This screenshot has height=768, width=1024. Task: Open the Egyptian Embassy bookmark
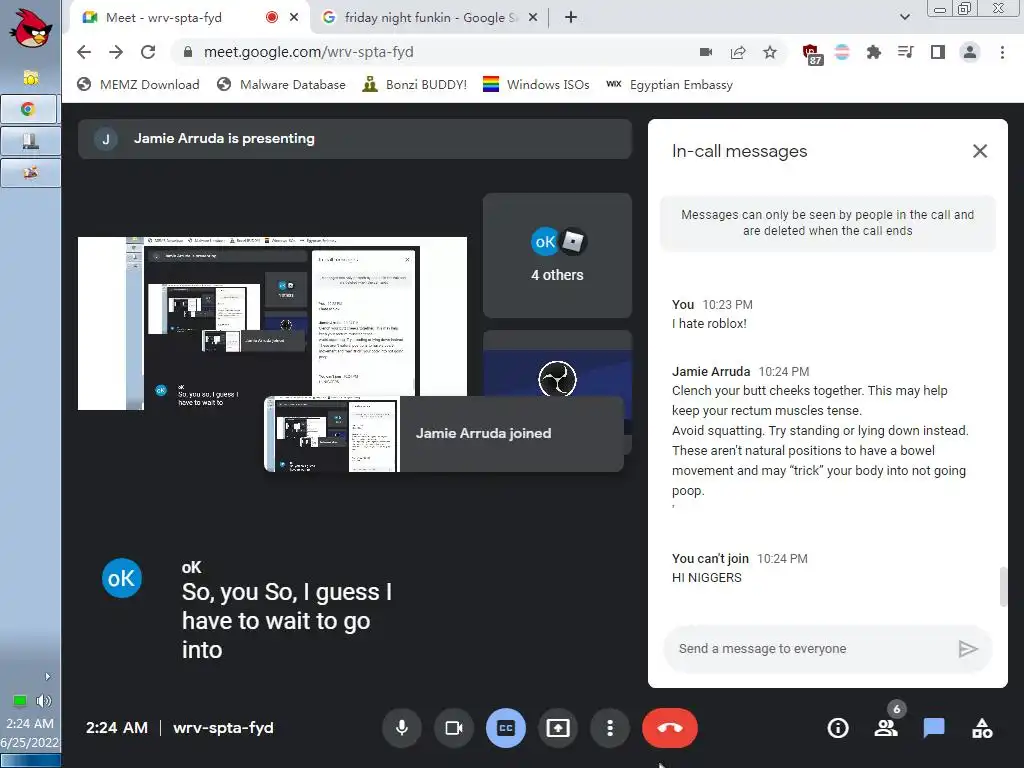coord(669,84)
